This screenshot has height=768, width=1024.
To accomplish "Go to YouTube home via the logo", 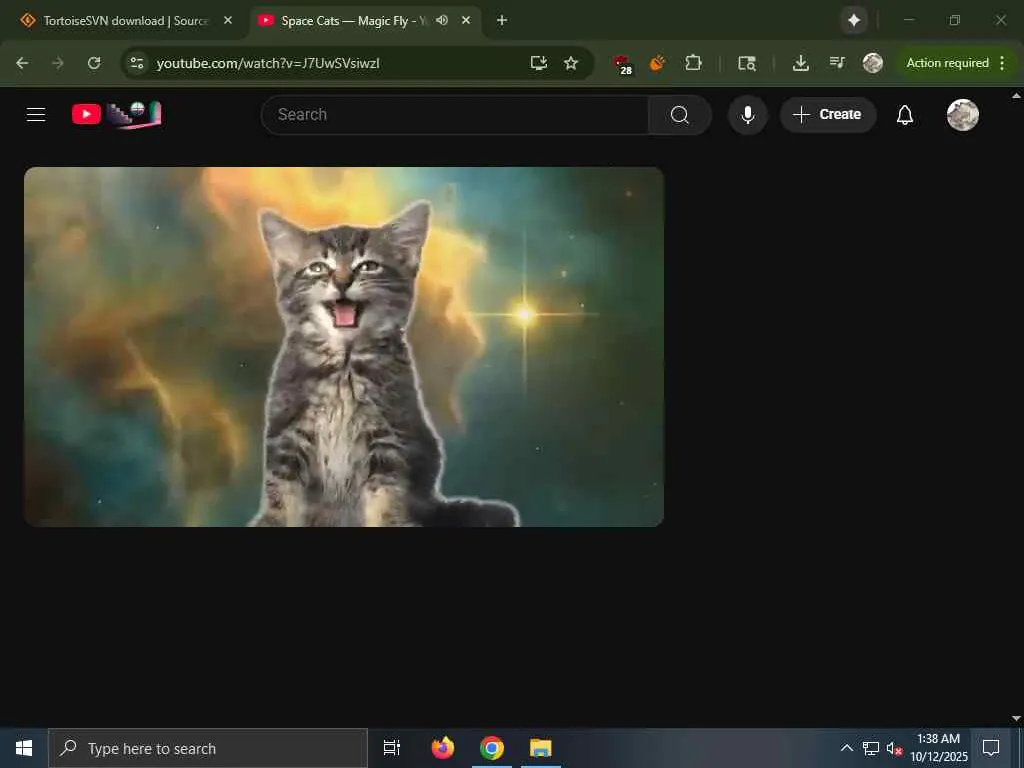I will point(116,115).
